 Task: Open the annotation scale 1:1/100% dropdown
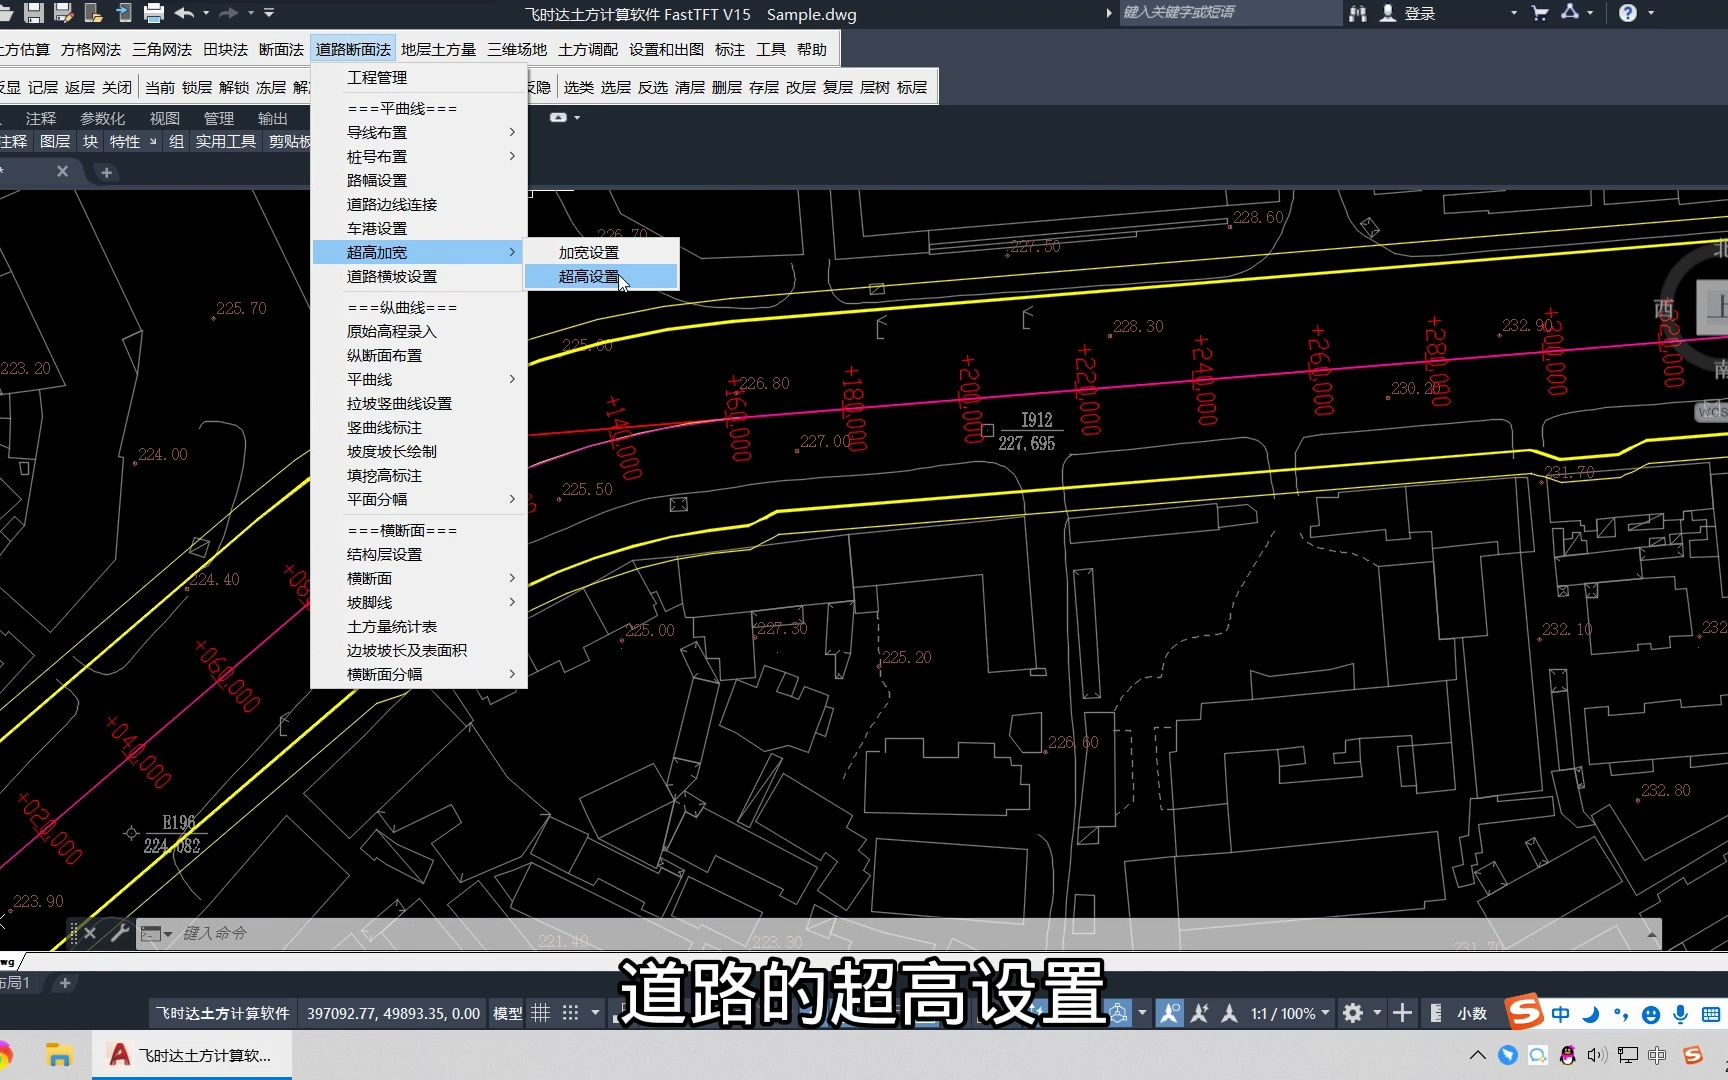(x=1286, y=1012)
